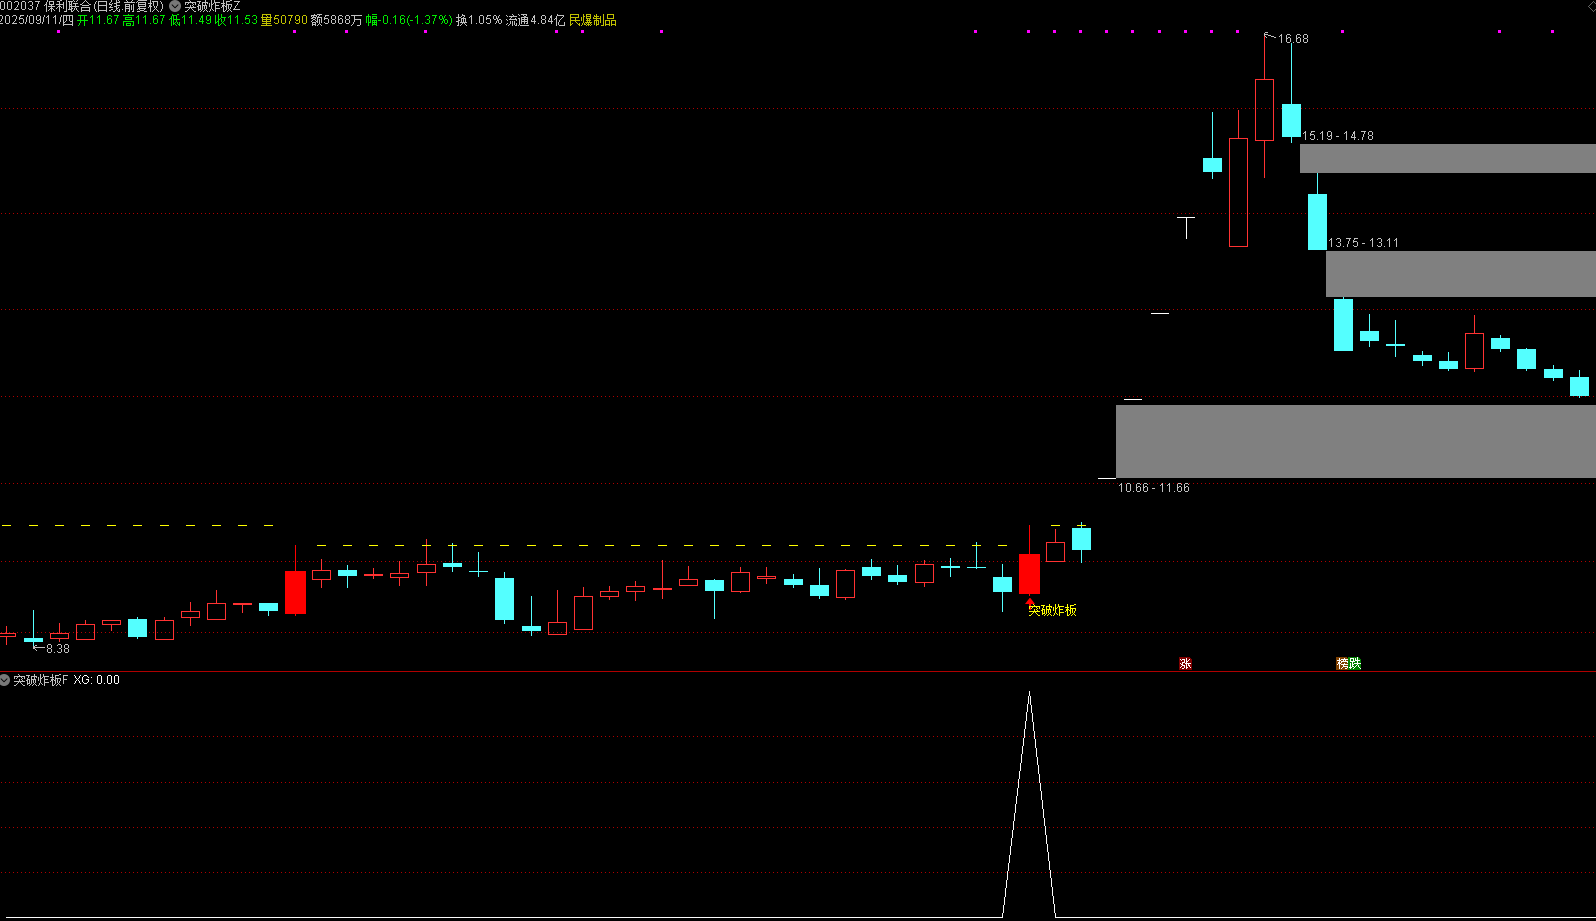Click the green 跌 event marker
The width and height of the screenshot is (1596, 921).
[1355, 664]
